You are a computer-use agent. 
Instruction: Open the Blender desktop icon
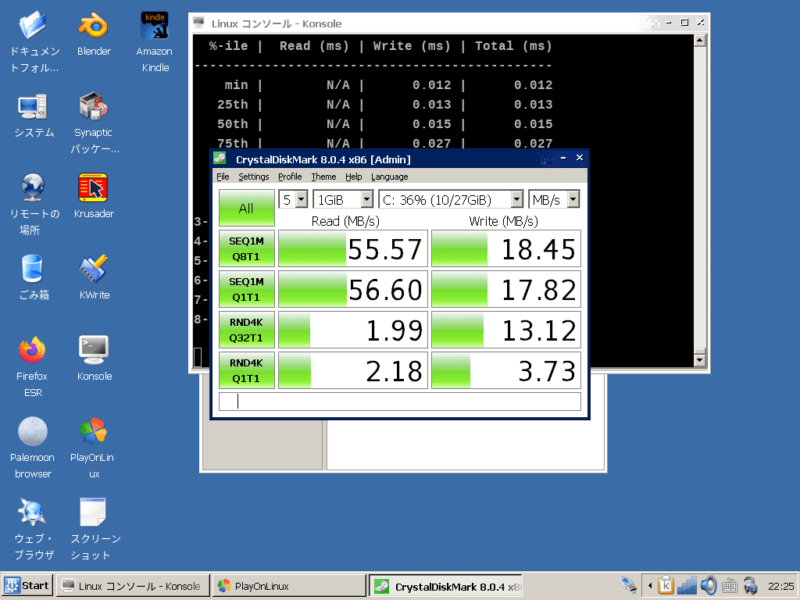coord(93,27)
